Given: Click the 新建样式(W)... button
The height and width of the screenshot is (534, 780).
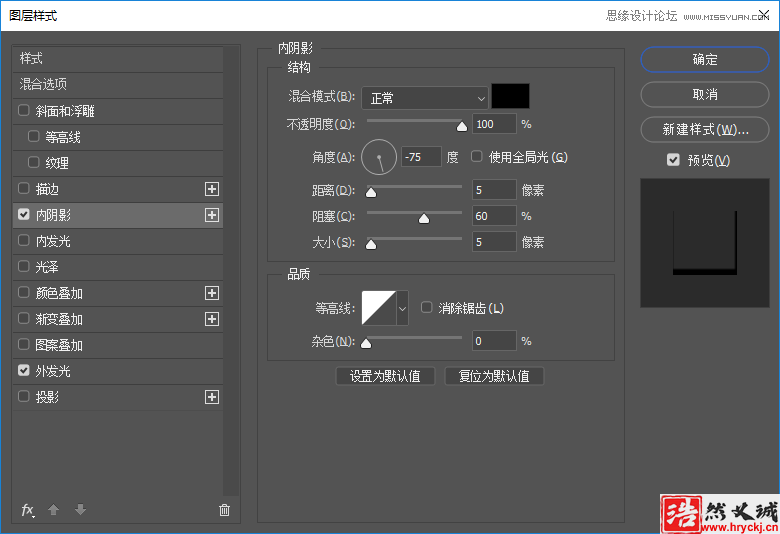Looking at the screenshot, I should point(705,129).
